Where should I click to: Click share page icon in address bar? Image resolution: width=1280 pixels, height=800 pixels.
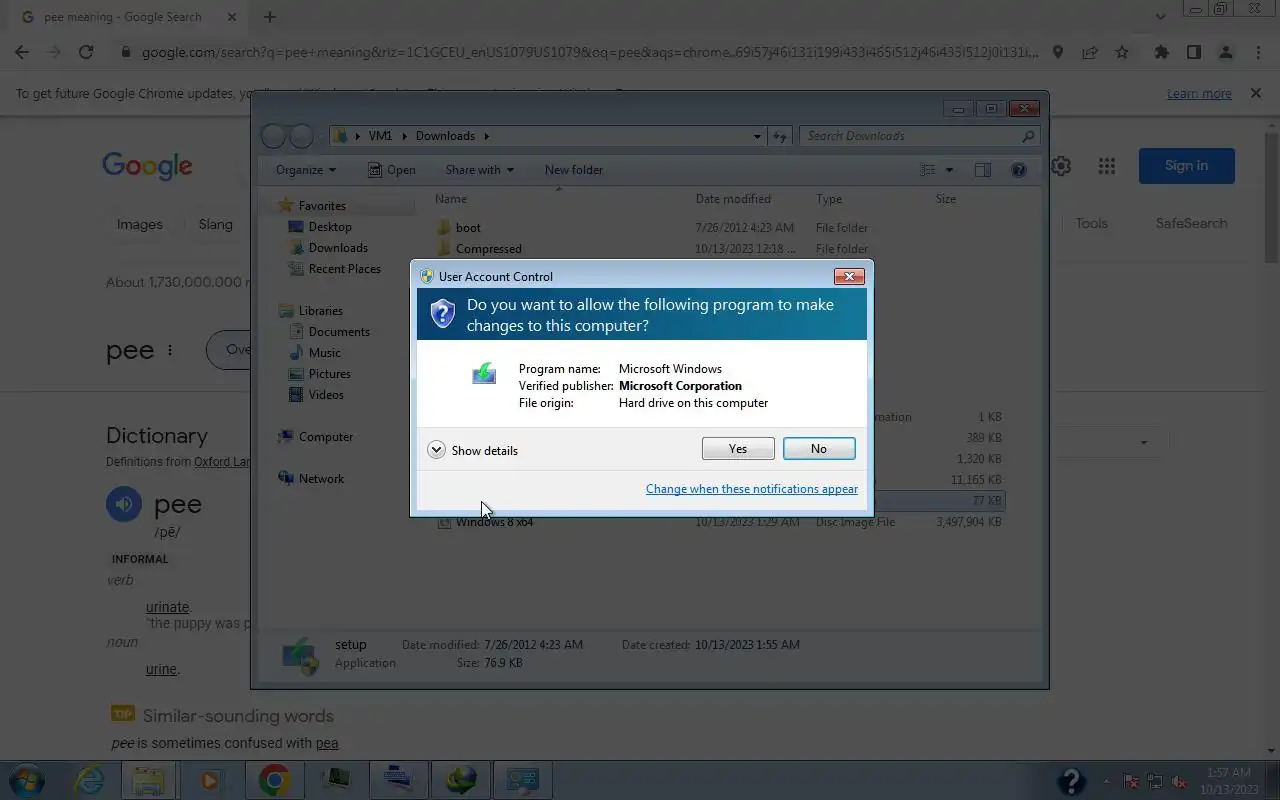1090,52
